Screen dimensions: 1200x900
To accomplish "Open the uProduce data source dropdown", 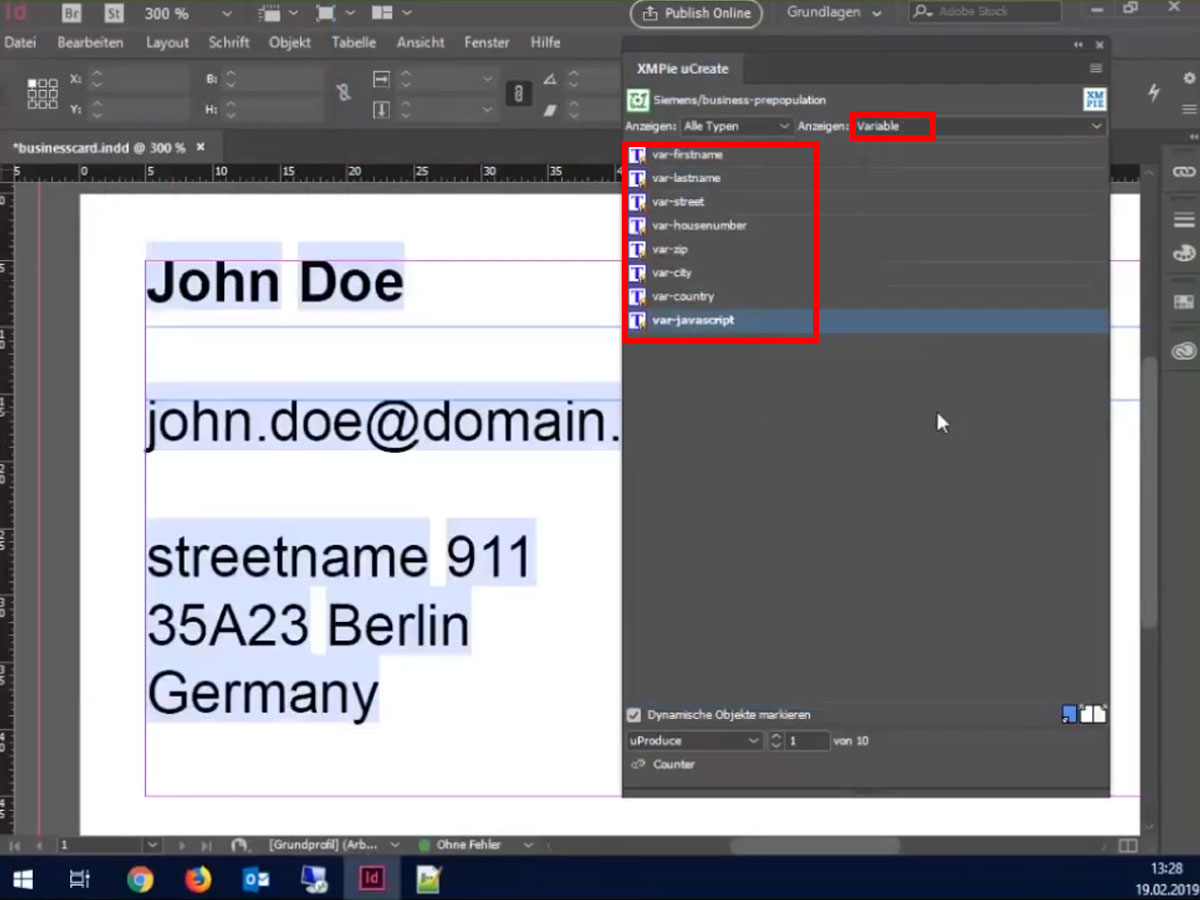I will click(695, 741).
